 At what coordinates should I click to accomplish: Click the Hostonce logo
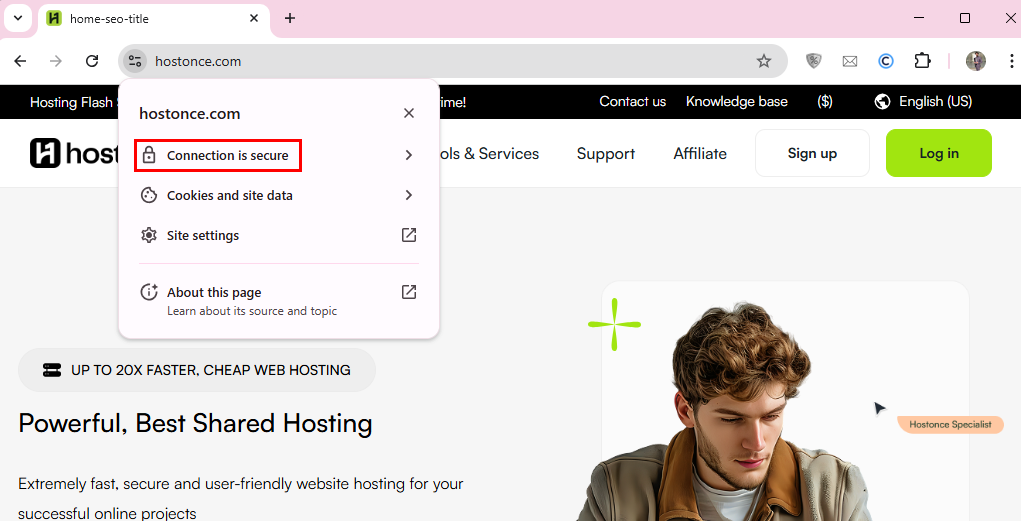(x=74, y=153)
